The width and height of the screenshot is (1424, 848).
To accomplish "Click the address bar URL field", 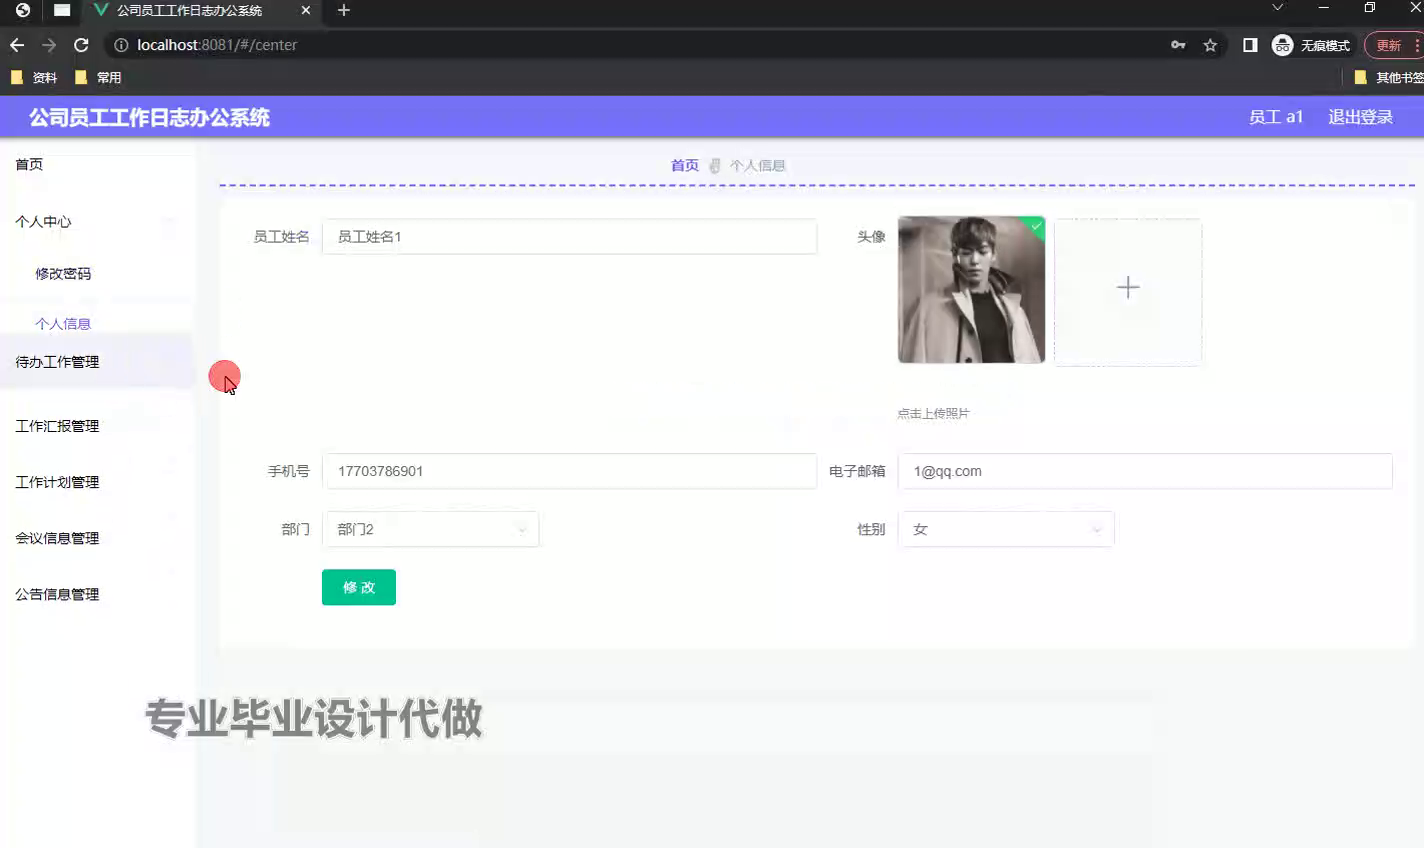I will [x=640, y=45].
